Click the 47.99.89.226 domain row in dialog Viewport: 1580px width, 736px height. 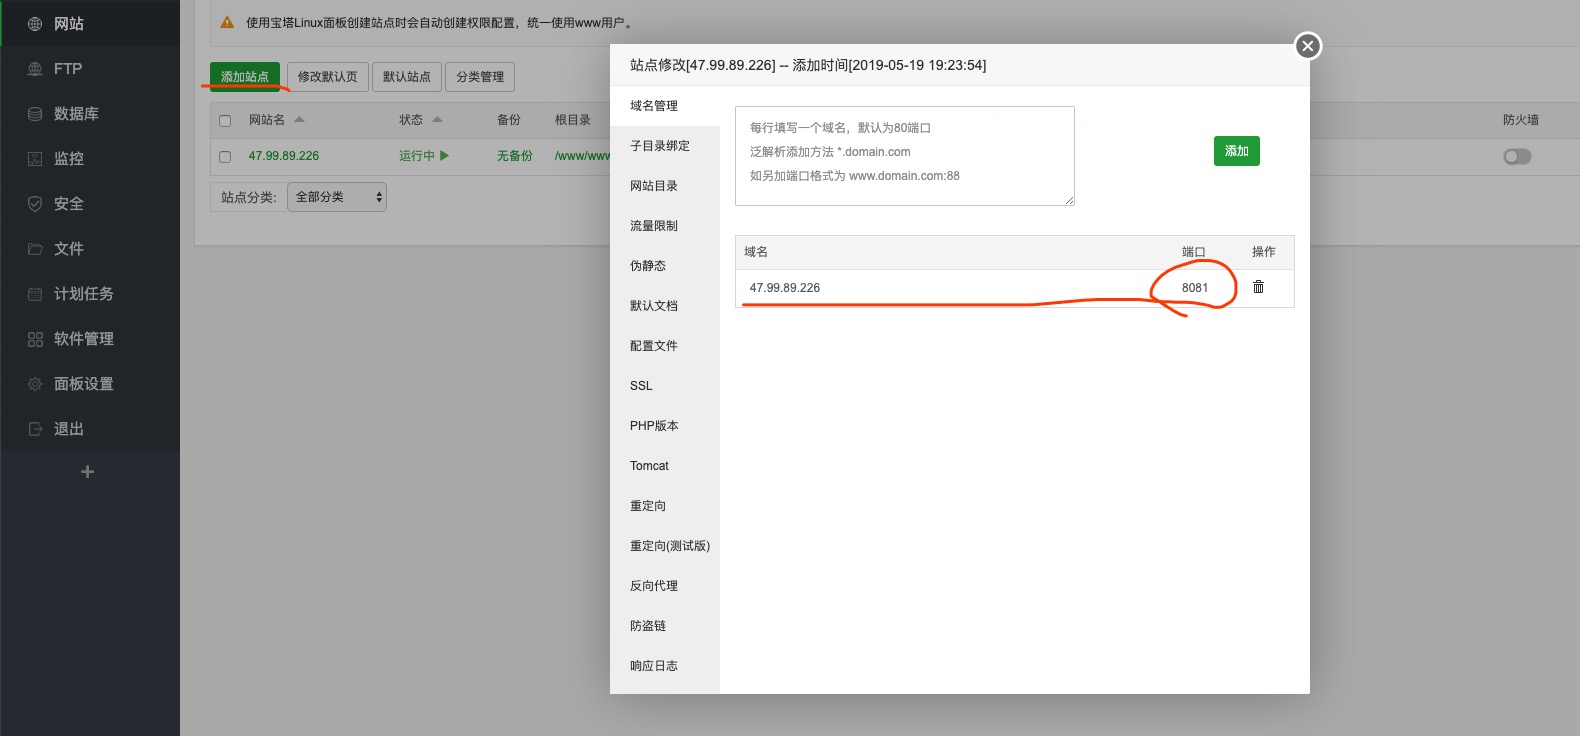click(1015, 288)
